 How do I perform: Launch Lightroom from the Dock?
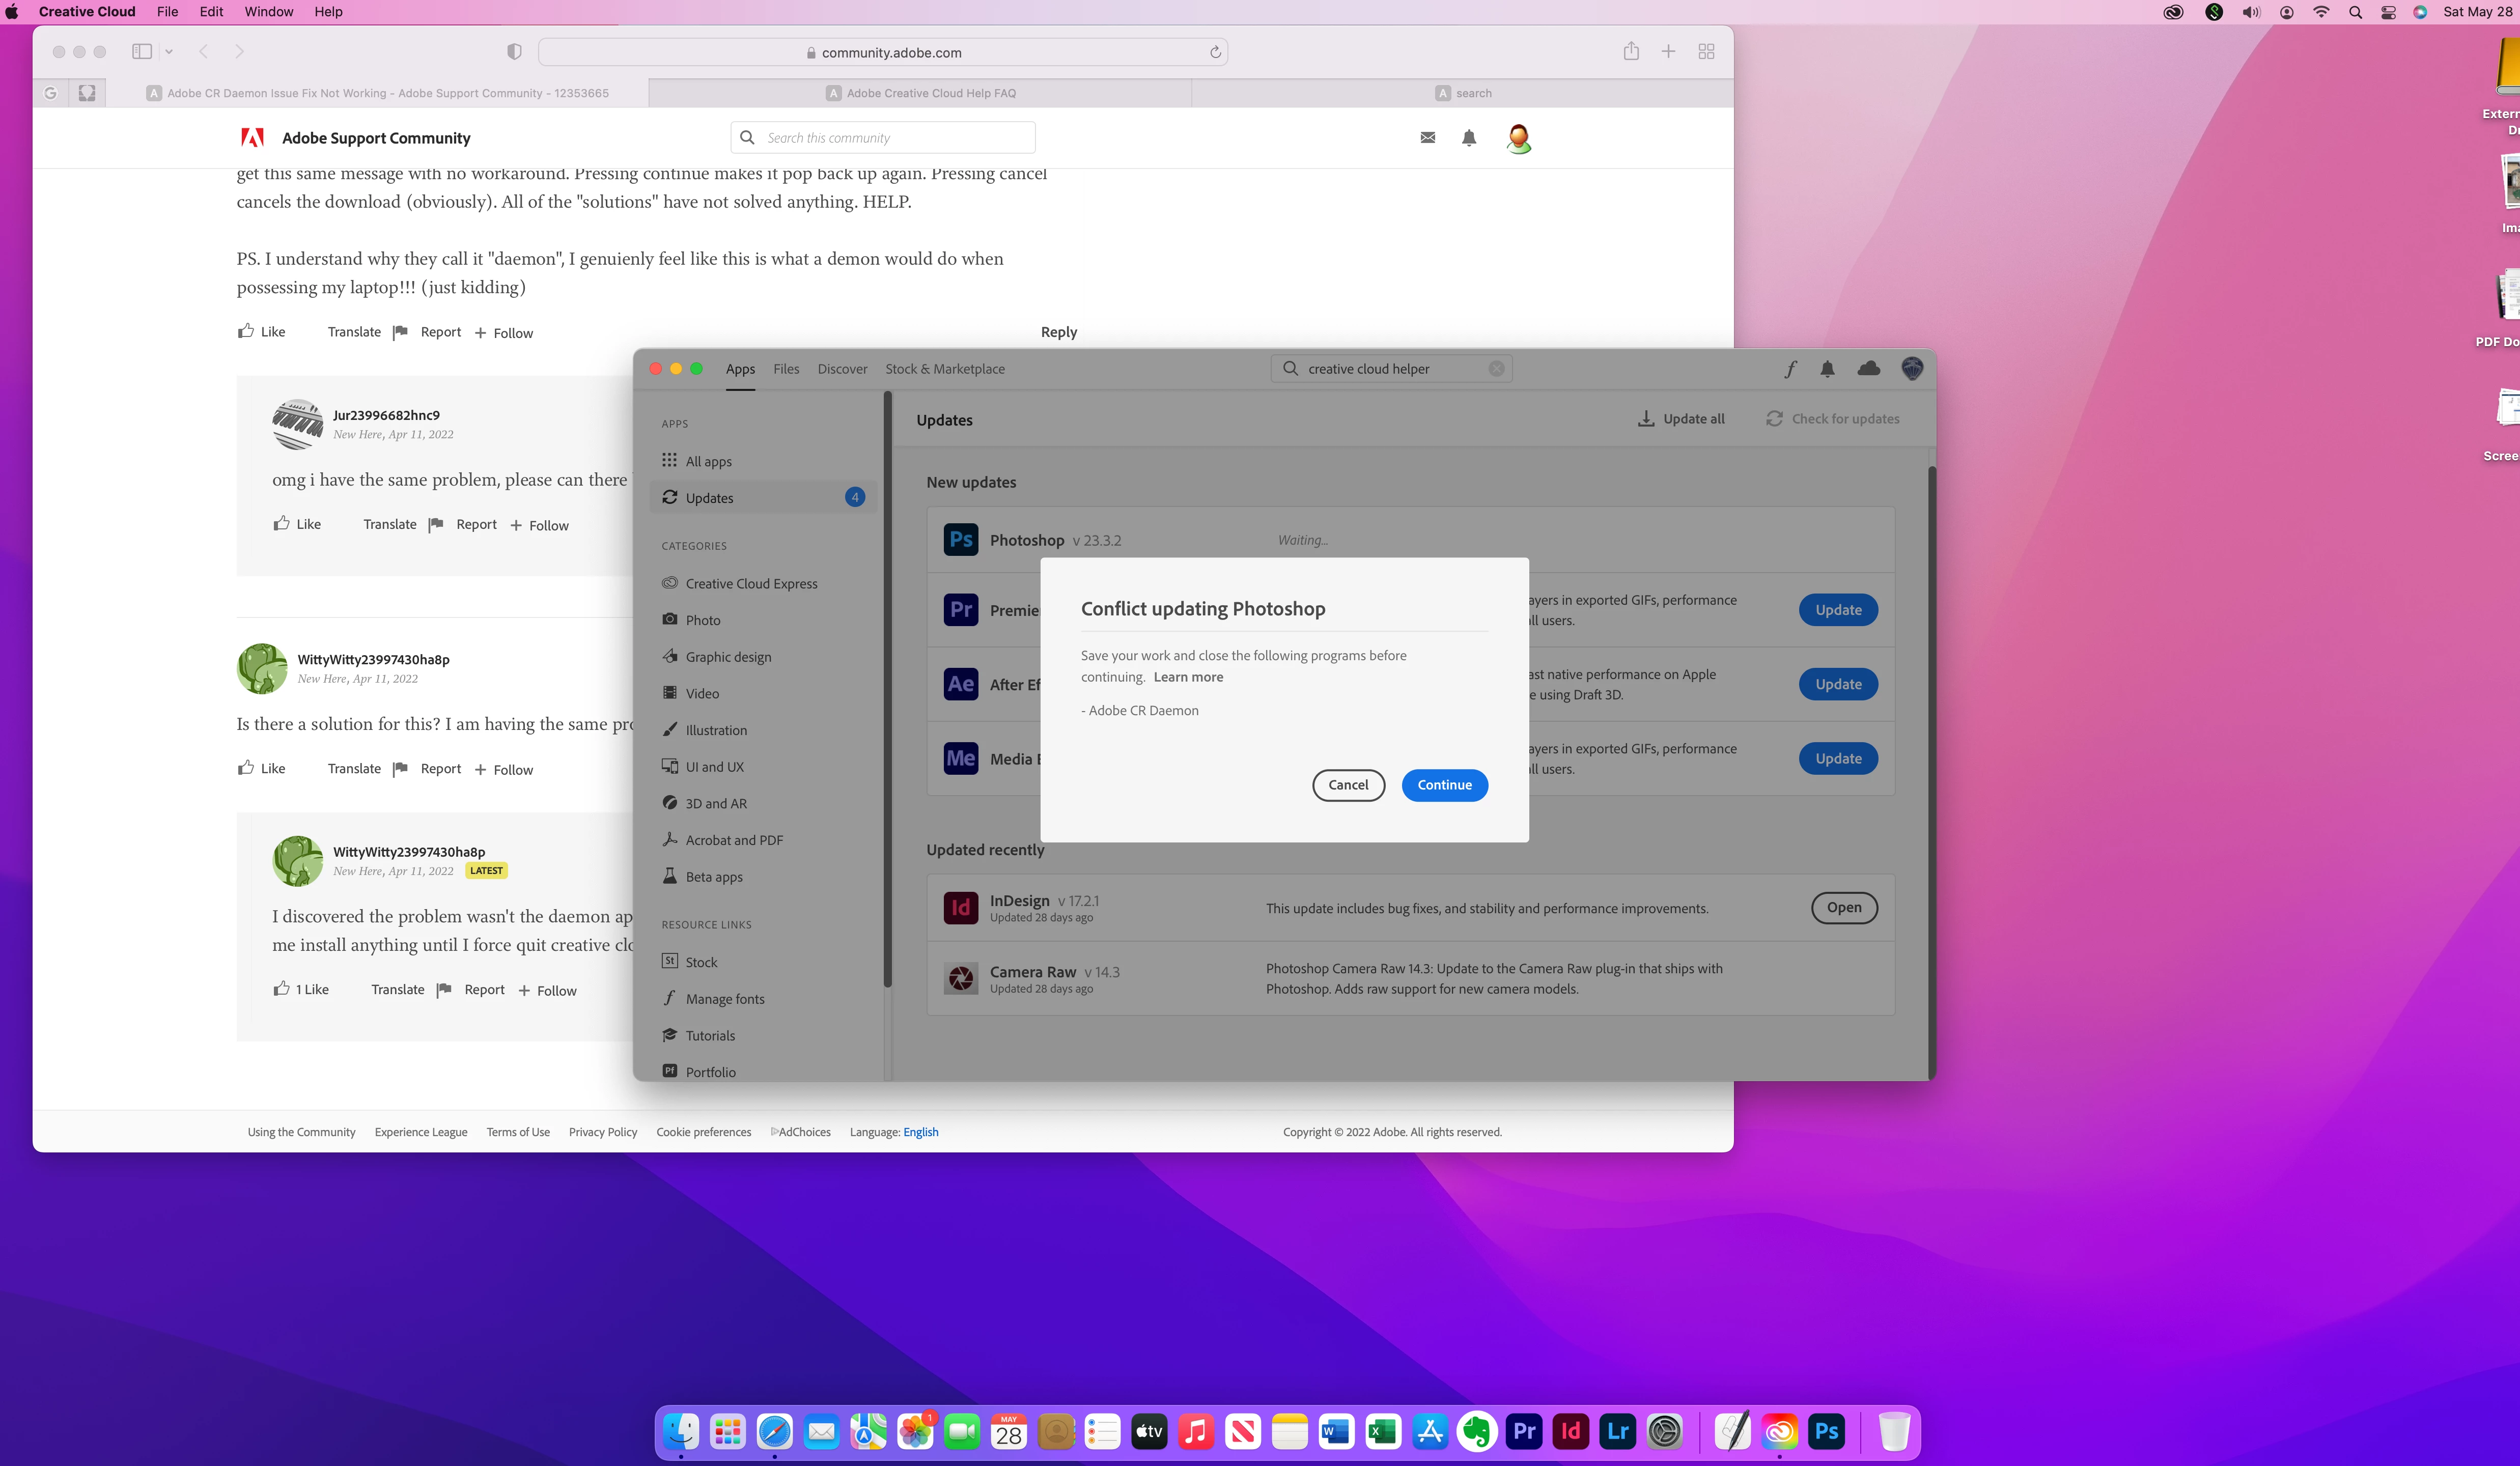point(1617,1432)
